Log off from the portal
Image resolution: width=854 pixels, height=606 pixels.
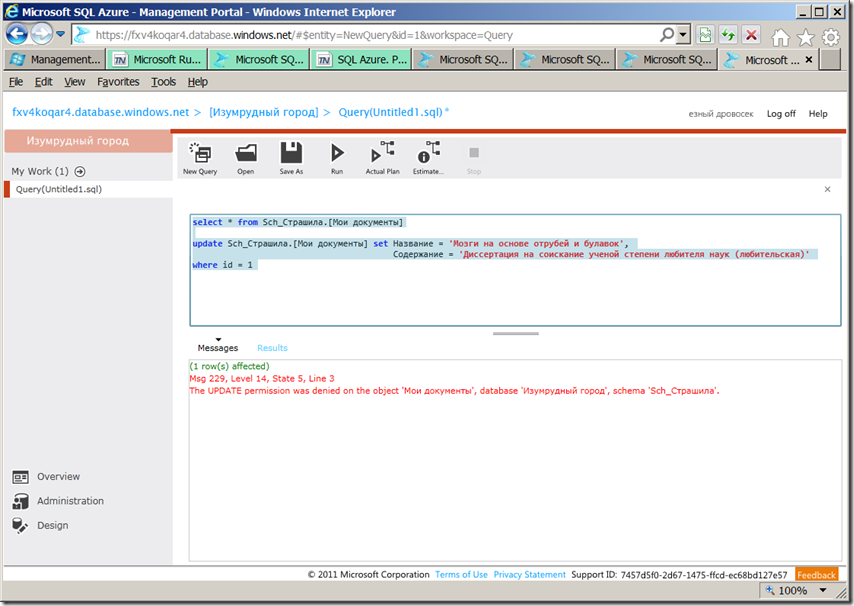coord(781,114)
